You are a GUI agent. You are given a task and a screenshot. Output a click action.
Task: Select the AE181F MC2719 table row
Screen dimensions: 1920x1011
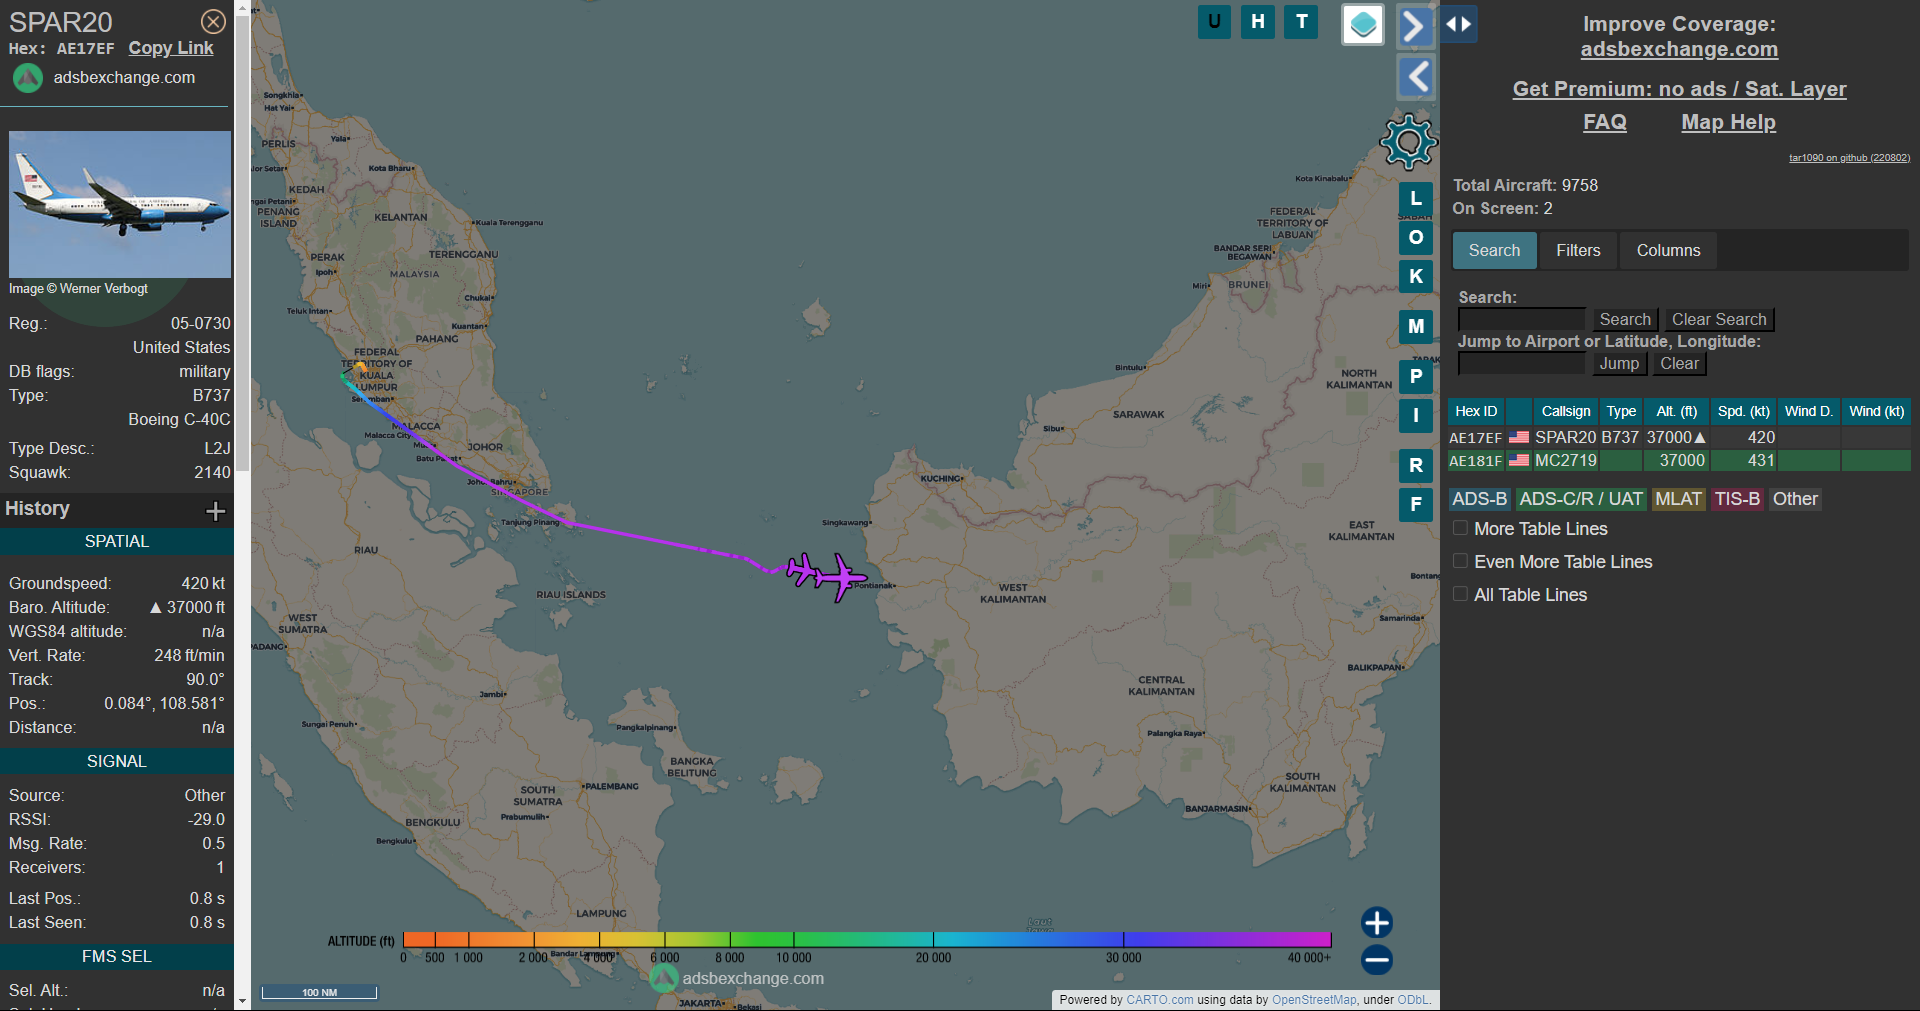pos(1679,460)
